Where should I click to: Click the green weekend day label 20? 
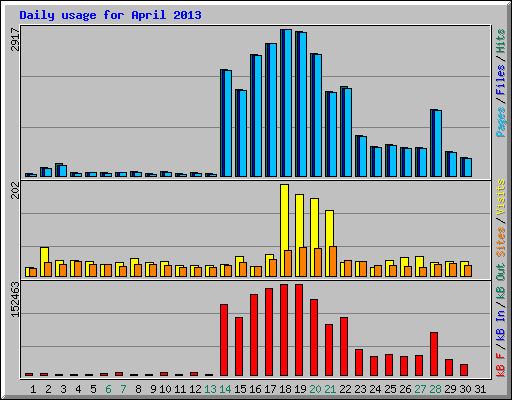(315, 389)
